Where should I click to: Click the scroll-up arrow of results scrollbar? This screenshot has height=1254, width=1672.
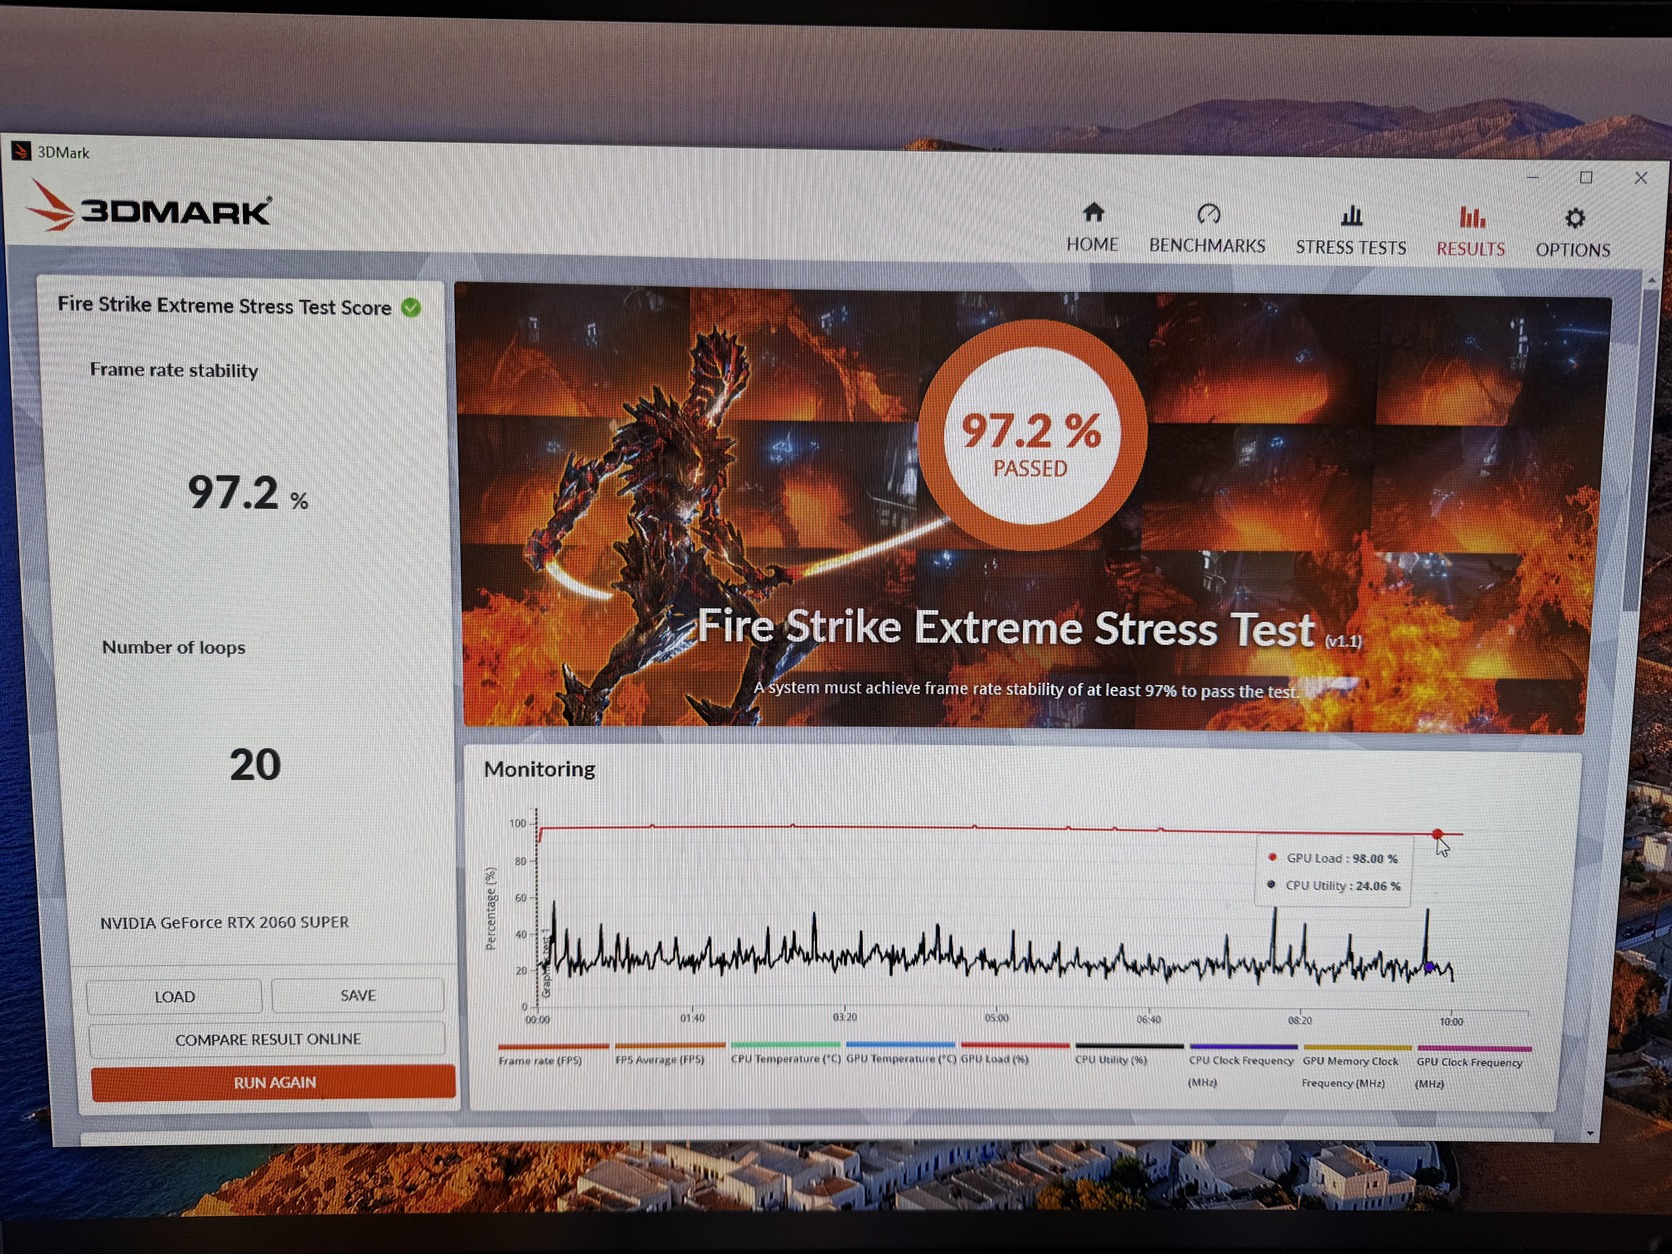1651,281
